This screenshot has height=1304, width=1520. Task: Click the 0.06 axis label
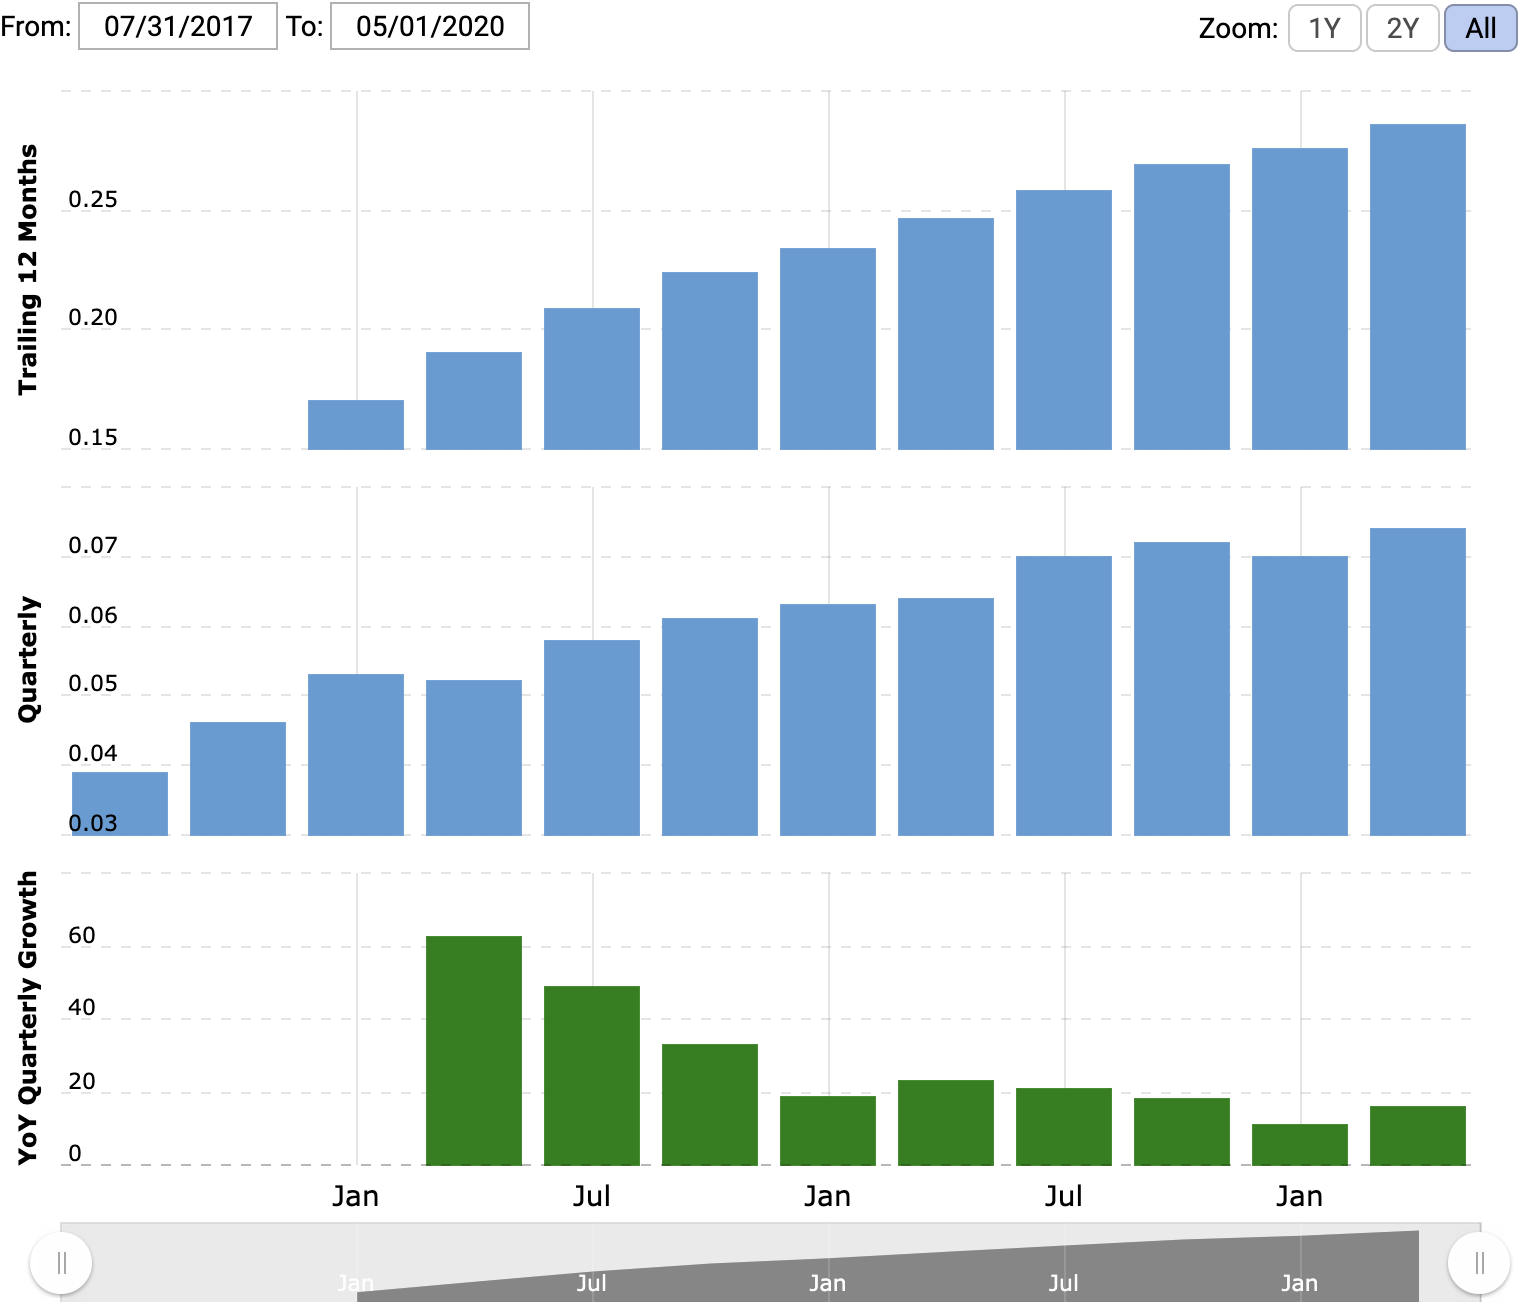93,616
